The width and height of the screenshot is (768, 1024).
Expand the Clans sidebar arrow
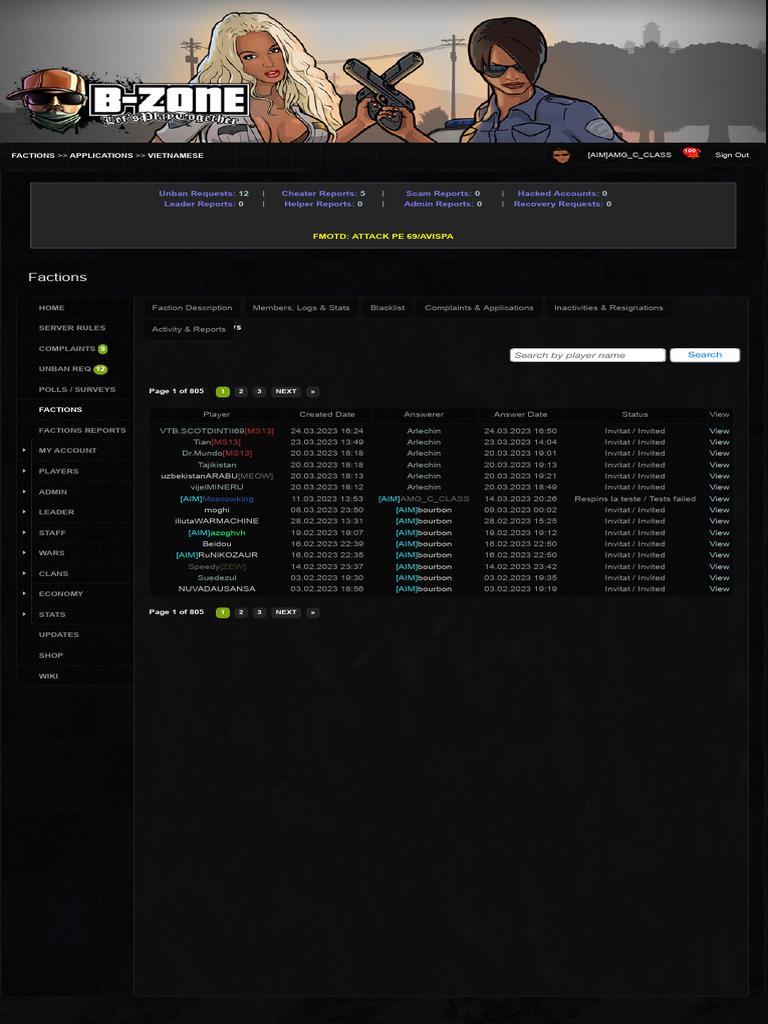point(25,573)
